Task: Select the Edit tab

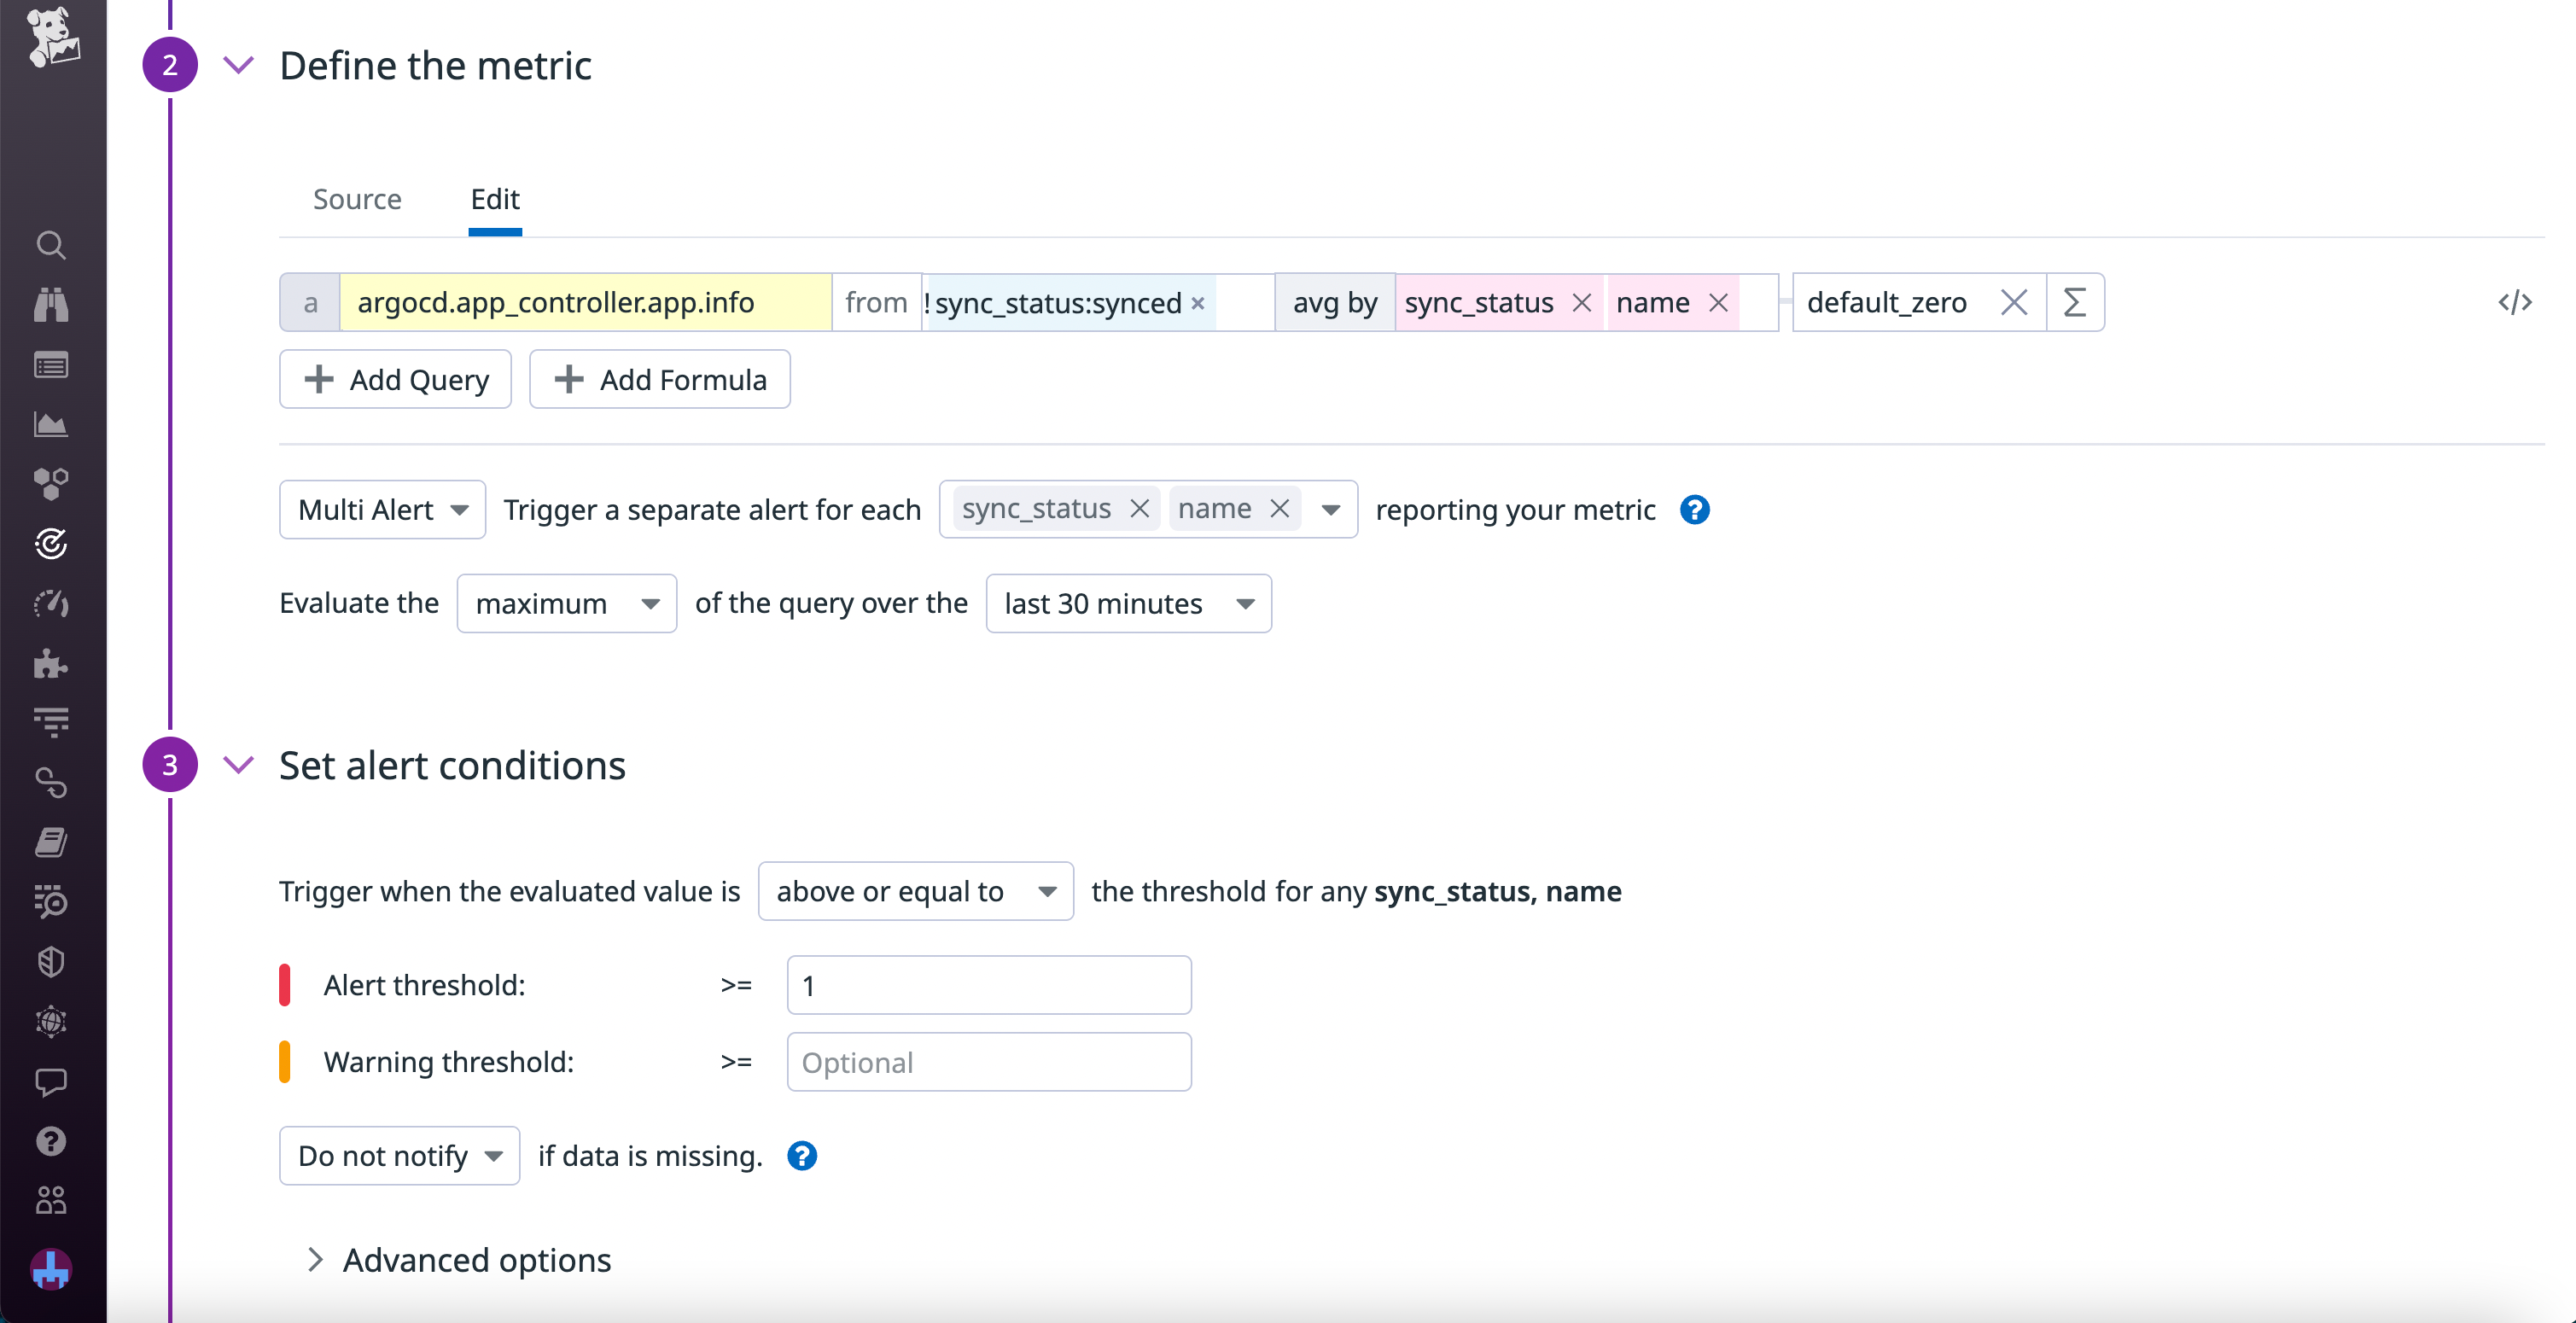Action: pyautogui.click(x=495, y=199)
